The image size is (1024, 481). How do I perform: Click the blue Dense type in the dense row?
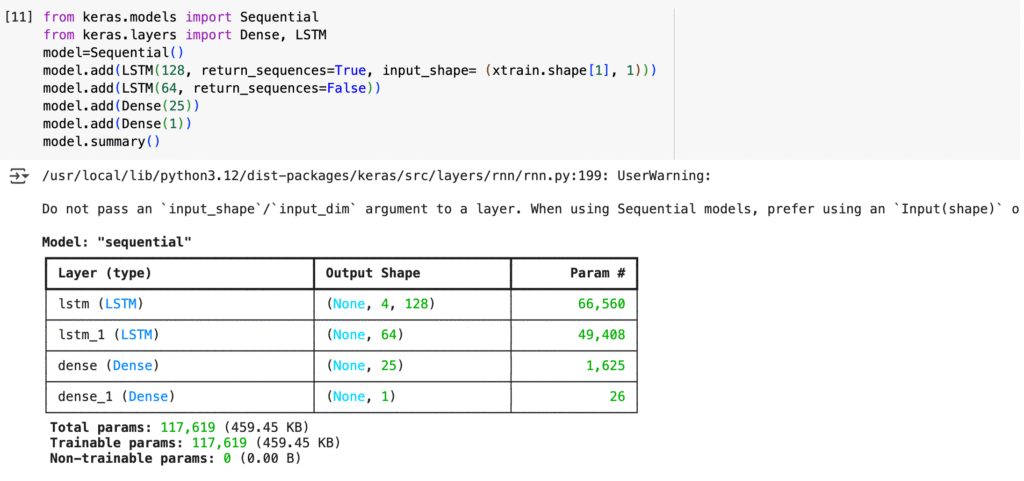pos(133,365)
